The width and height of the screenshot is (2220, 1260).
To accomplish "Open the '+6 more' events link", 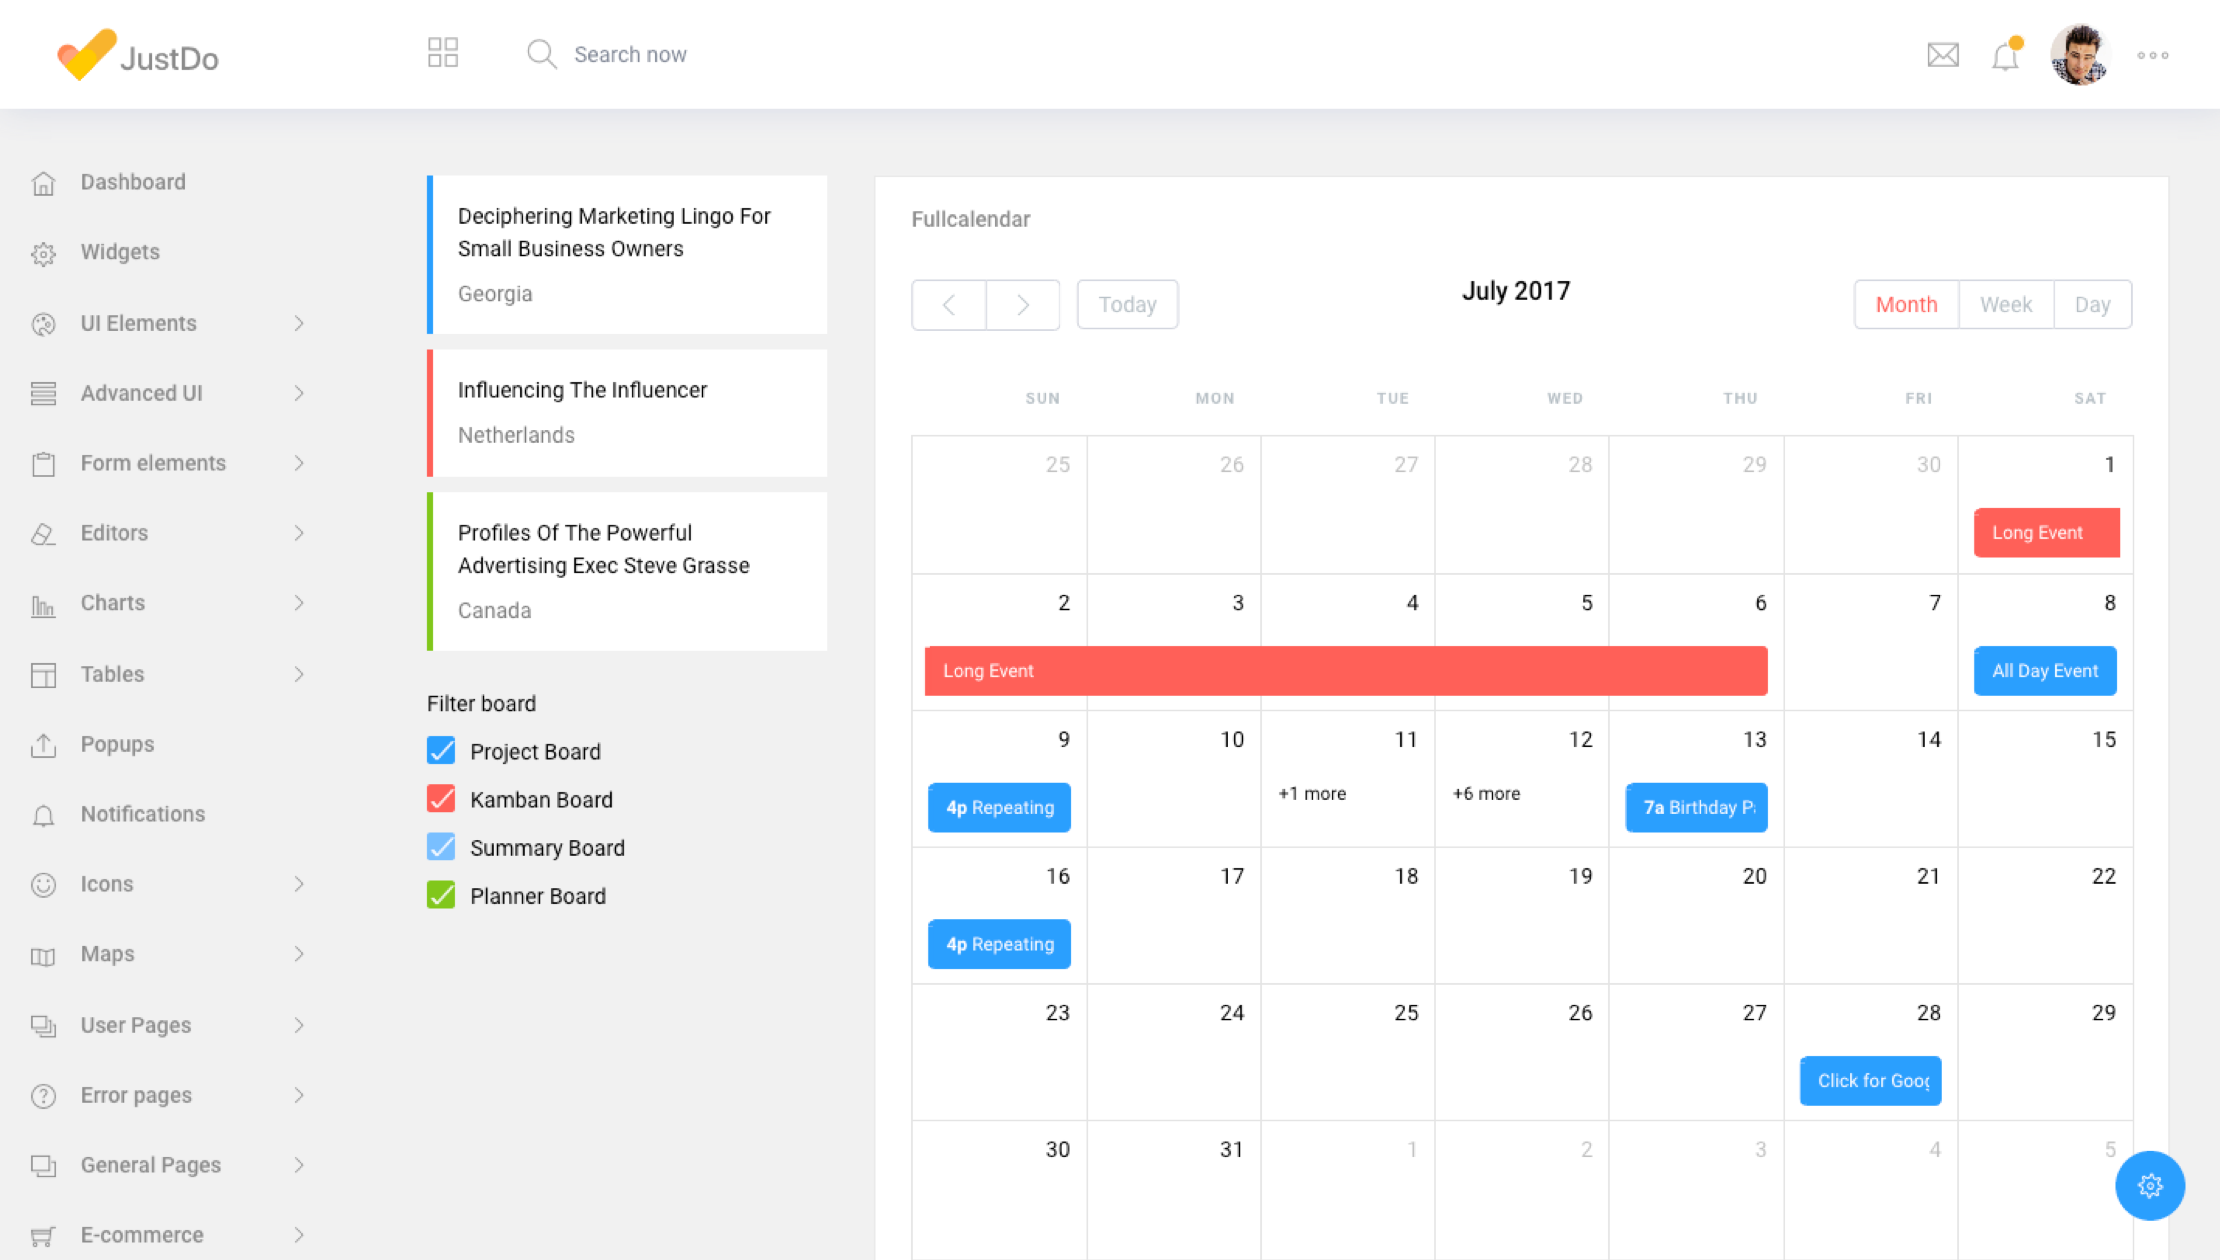I will tap(1486, 793).
